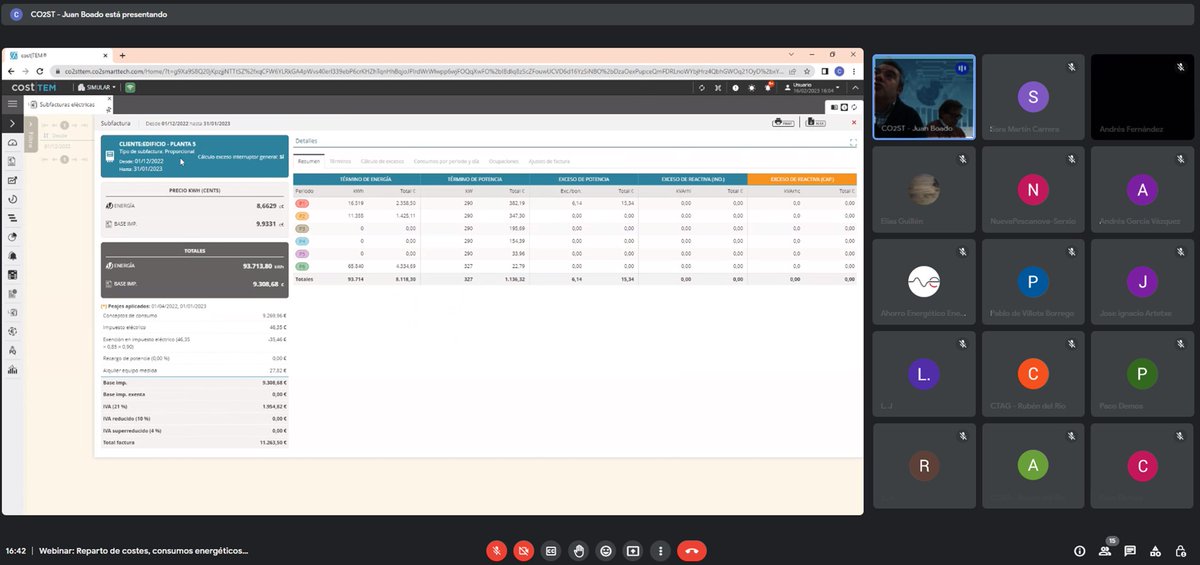
Task: Click the refresh icon in costTEM header
Action: tap(702, 87)
